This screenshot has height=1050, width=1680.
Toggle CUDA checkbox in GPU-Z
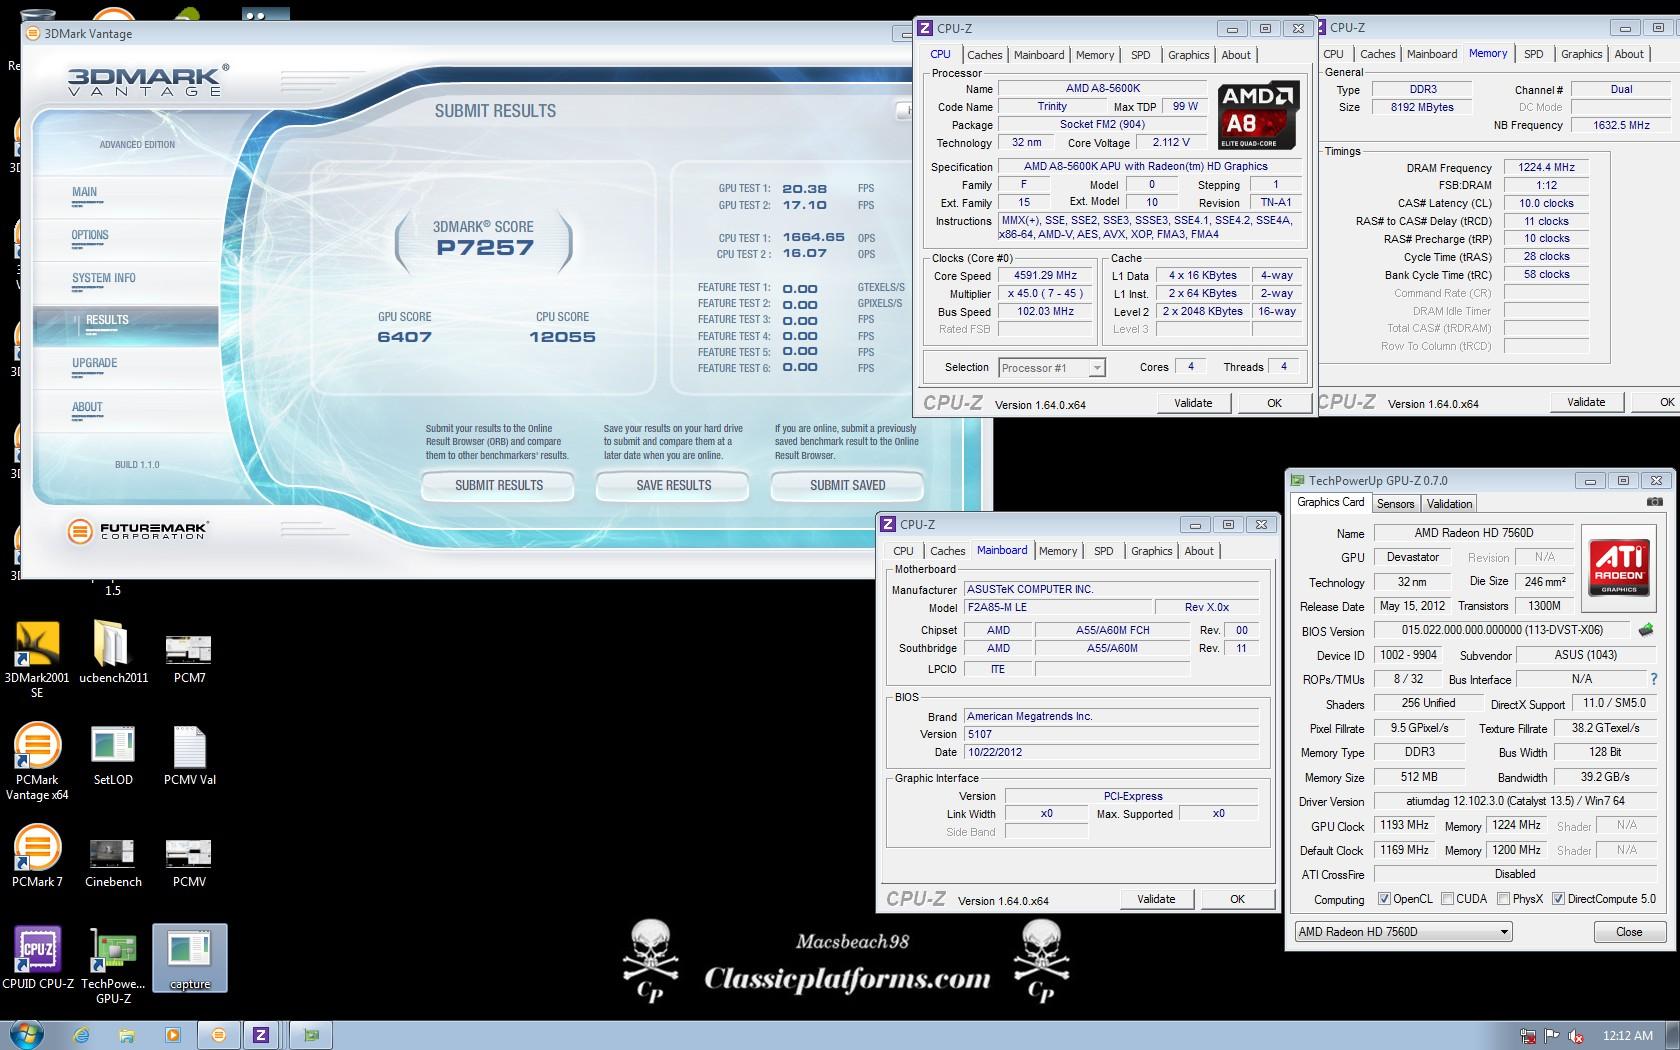click(1447, 899)
